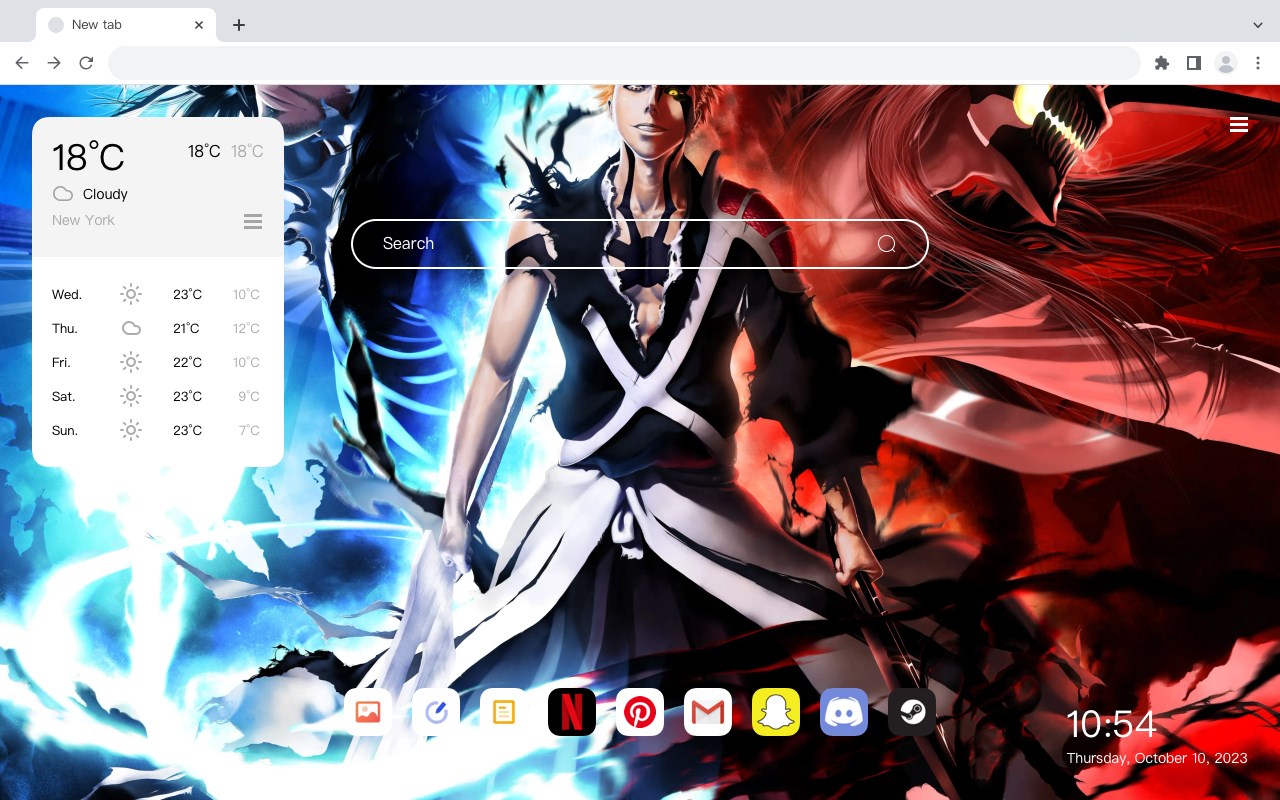Open the Extensions puzzle icon
The image size is (1280, 800).
(1161, 63)
